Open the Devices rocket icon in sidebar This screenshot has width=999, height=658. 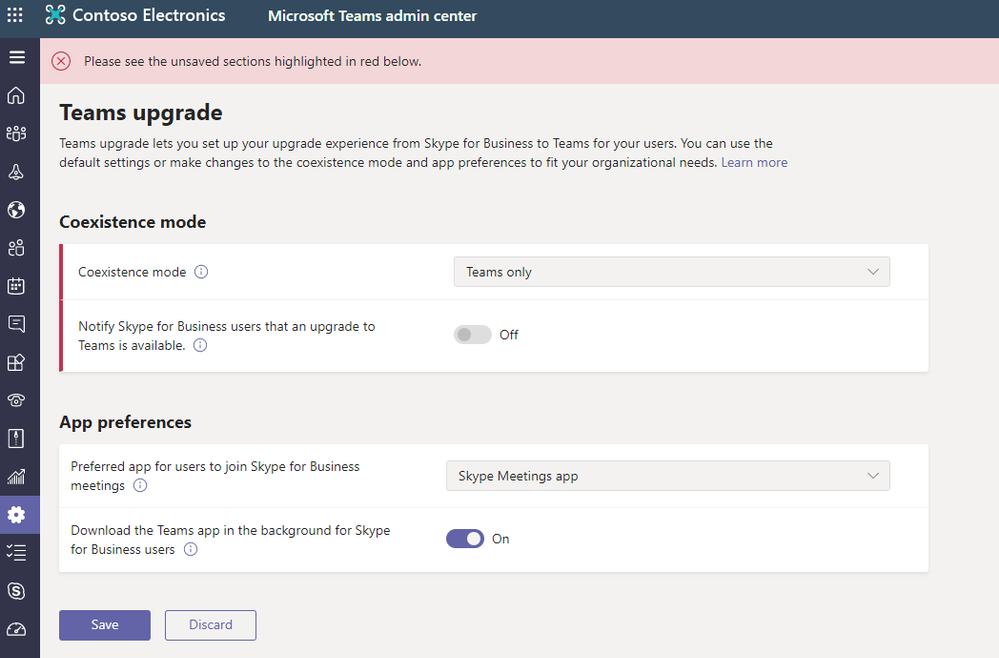click(x=17, y=172)
